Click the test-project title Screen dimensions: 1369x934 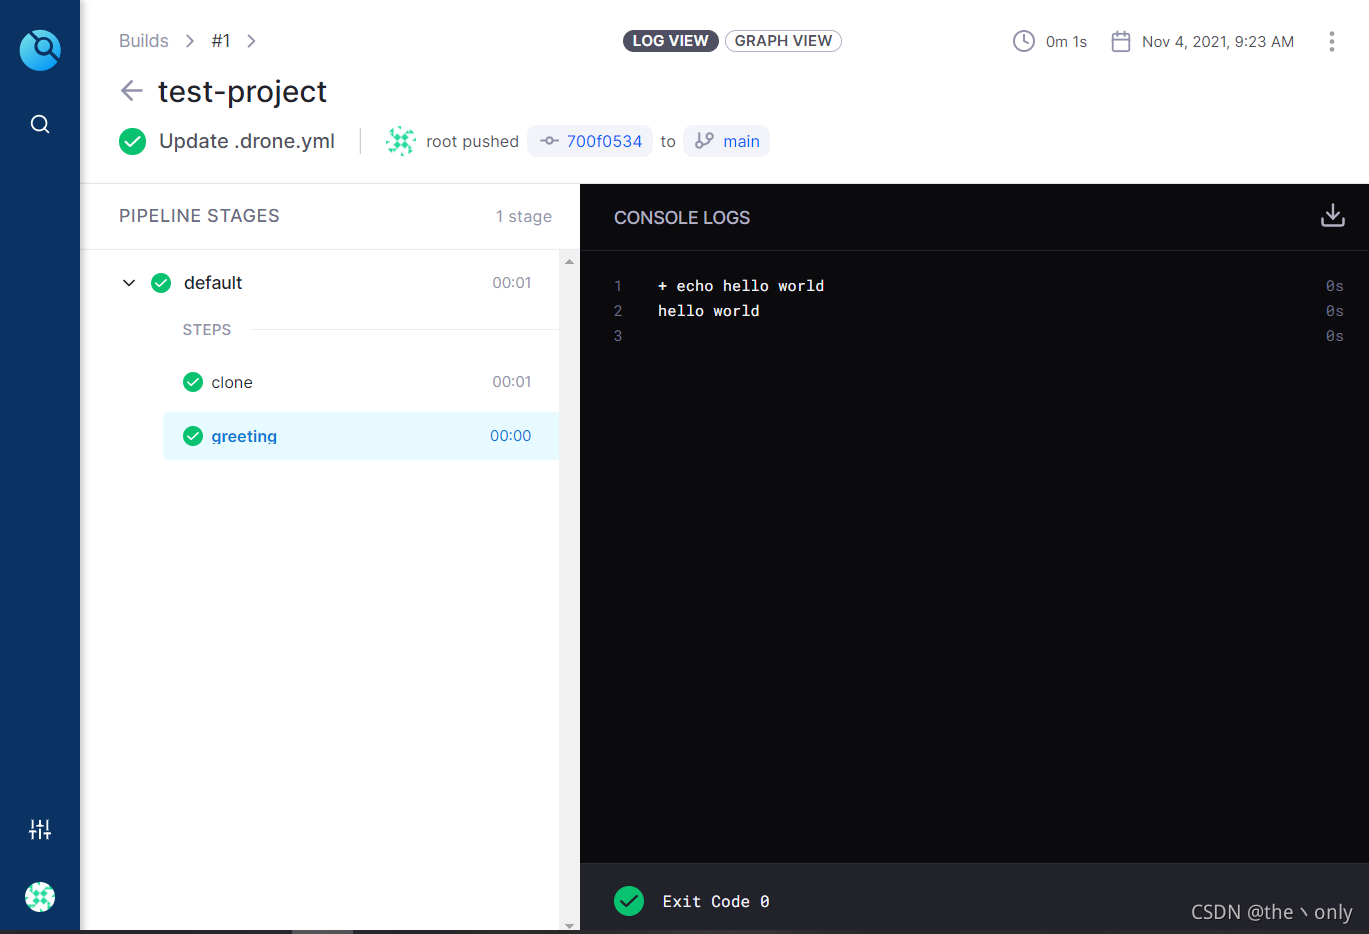[242, 91]
